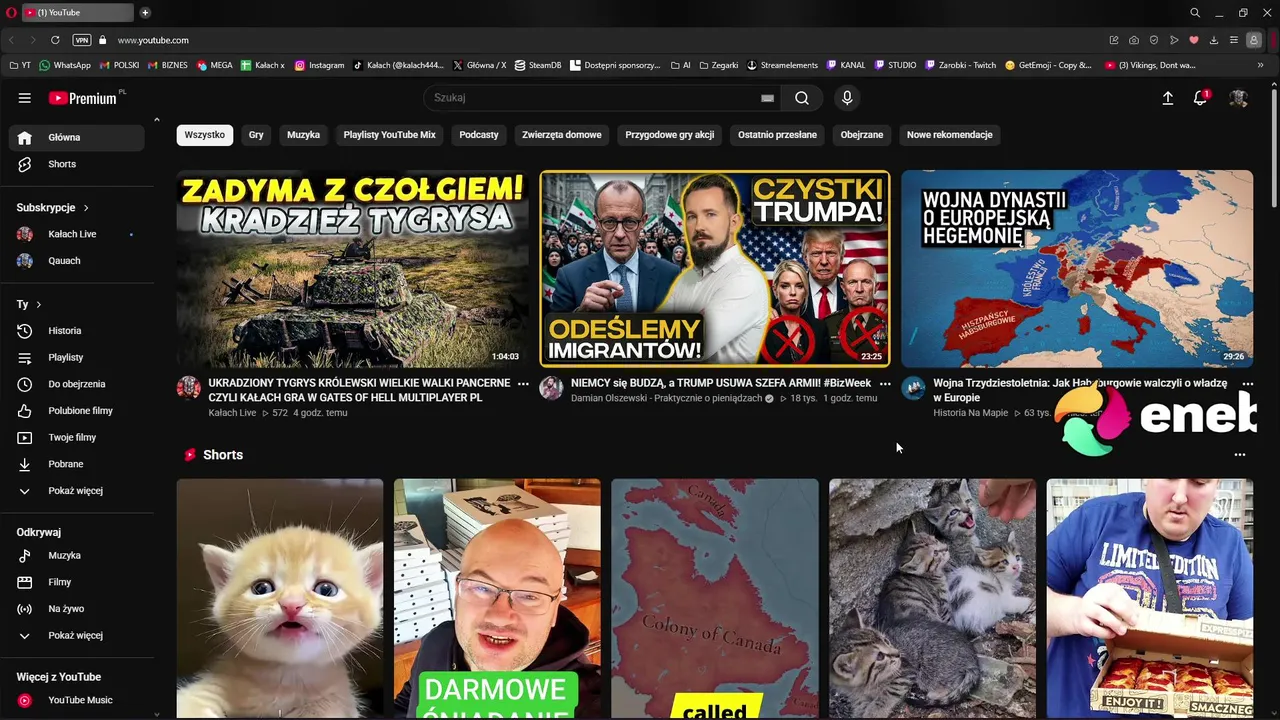Viewport: 1280px width, 720px height.
Task: Open the hamburger guide menu
Action: pos(24,98)
